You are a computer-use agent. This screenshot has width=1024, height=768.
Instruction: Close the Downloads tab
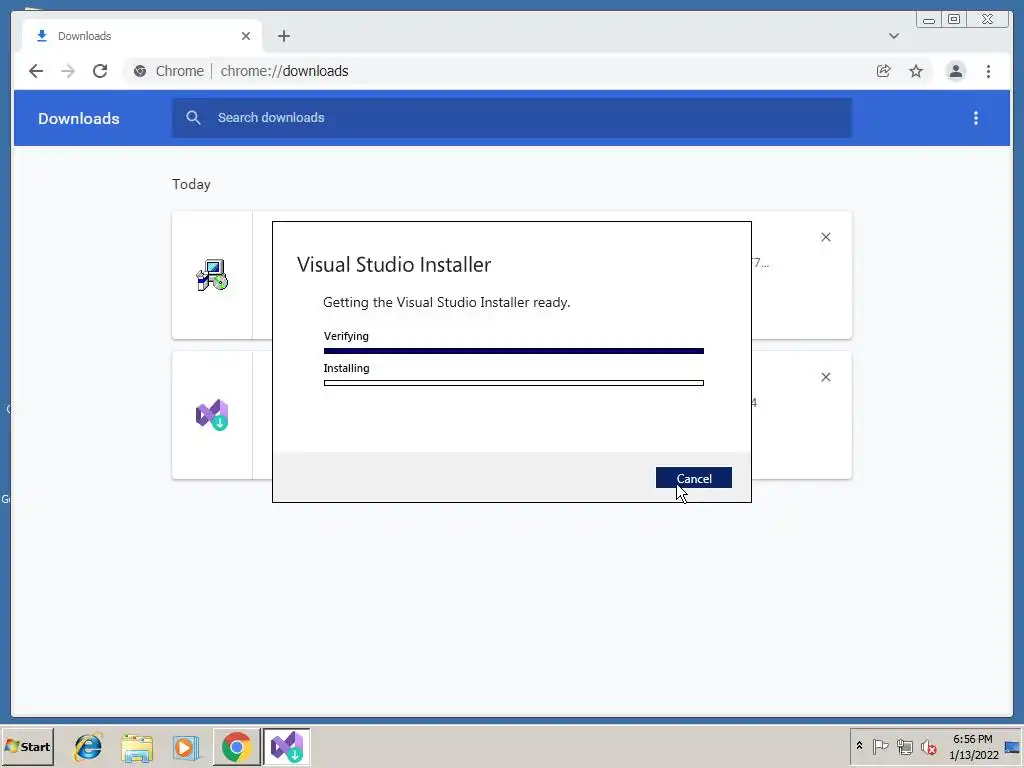tap(246, 36)
